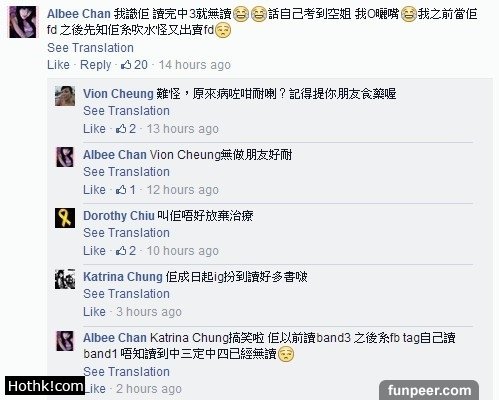This screenshot has height=400, width=499.
Task: See Translation under Dorothy Chiu's comment
Action: (x=126, y=233)
